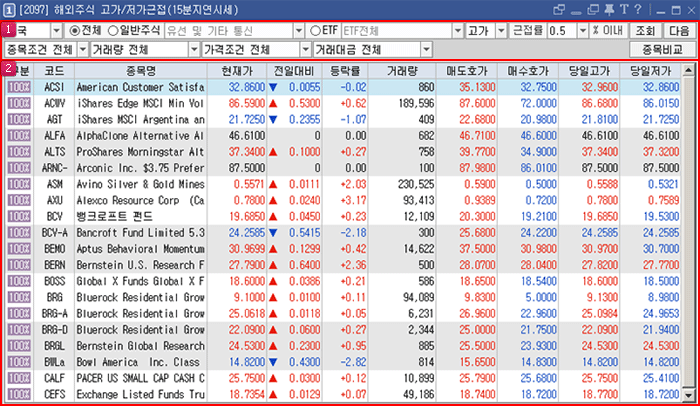Click the 100% badge in the BEMO row

[x=19, y=249]
